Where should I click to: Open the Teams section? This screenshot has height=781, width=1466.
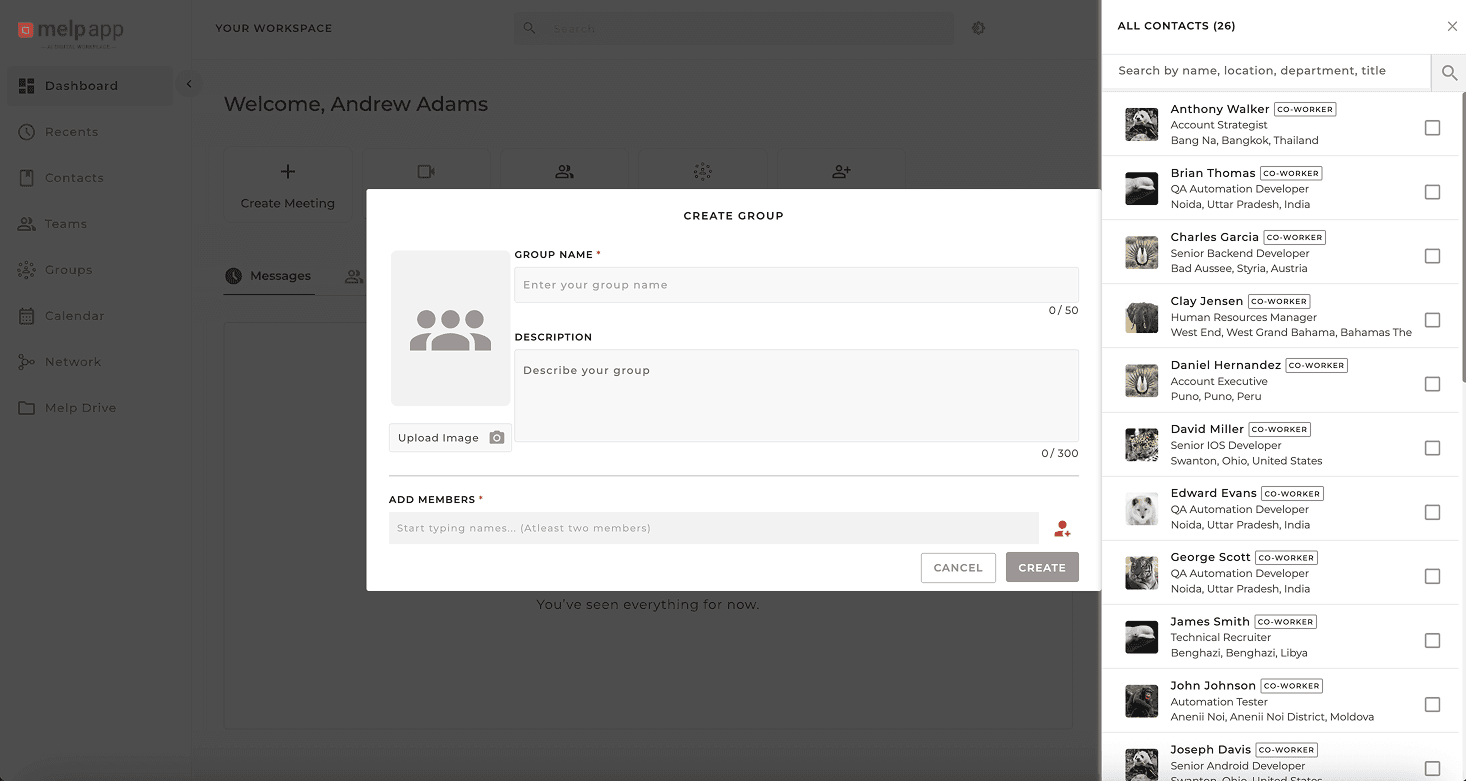pos(66,223)
